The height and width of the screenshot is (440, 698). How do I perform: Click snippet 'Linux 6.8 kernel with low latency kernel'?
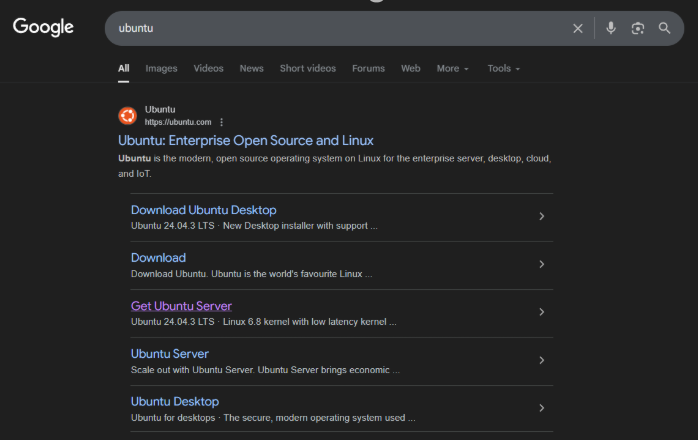(x=304, y=322)
